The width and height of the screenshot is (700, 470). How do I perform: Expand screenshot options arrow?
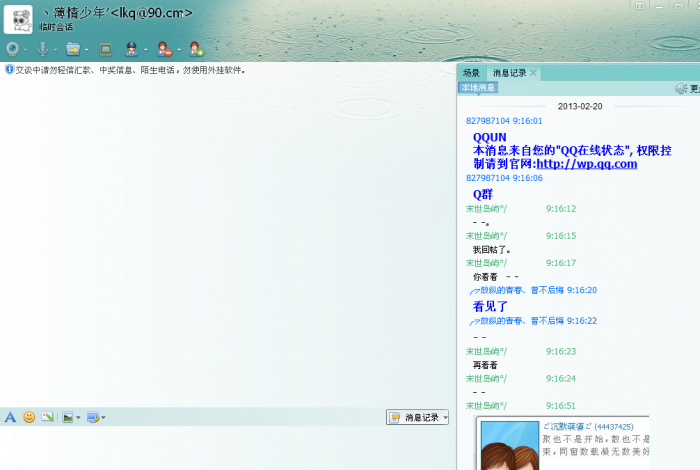coord(104,418)
